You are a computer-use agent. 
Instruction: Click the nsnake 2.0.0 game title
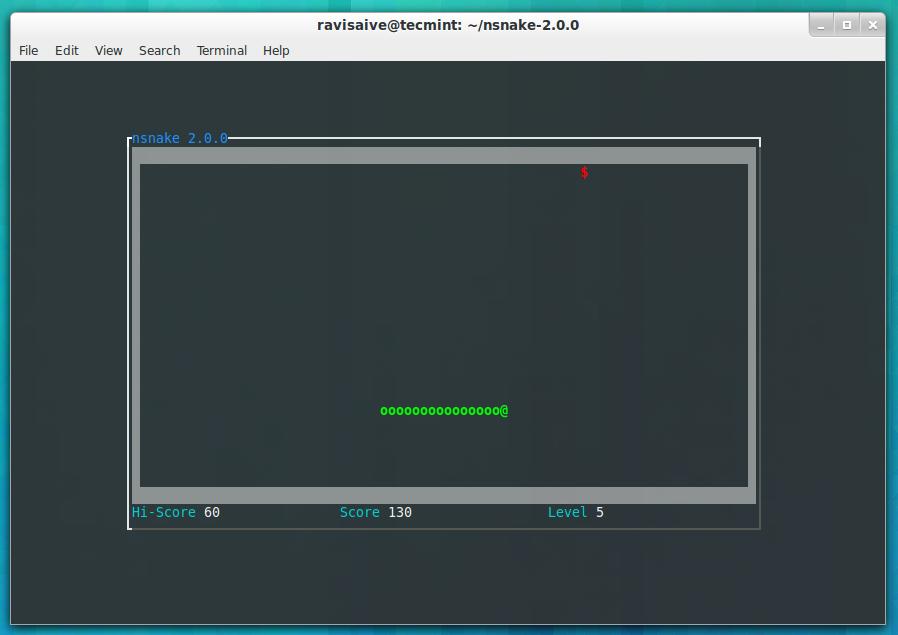coord(180,138)
